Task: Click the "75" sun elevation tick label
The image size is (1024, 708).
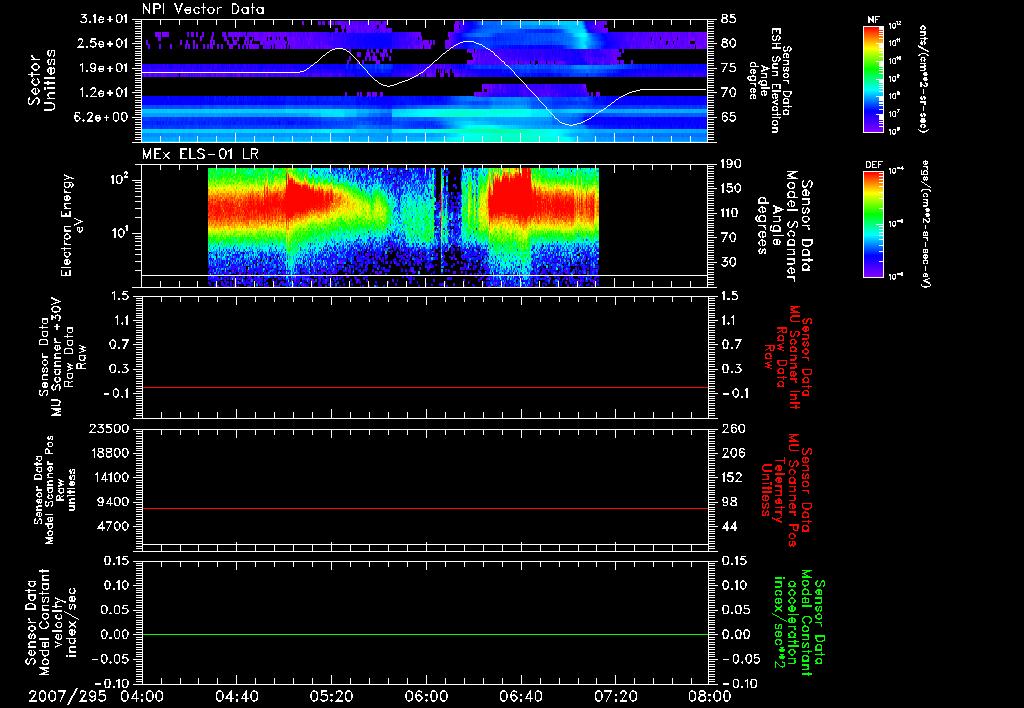Action: click(729, 68)
